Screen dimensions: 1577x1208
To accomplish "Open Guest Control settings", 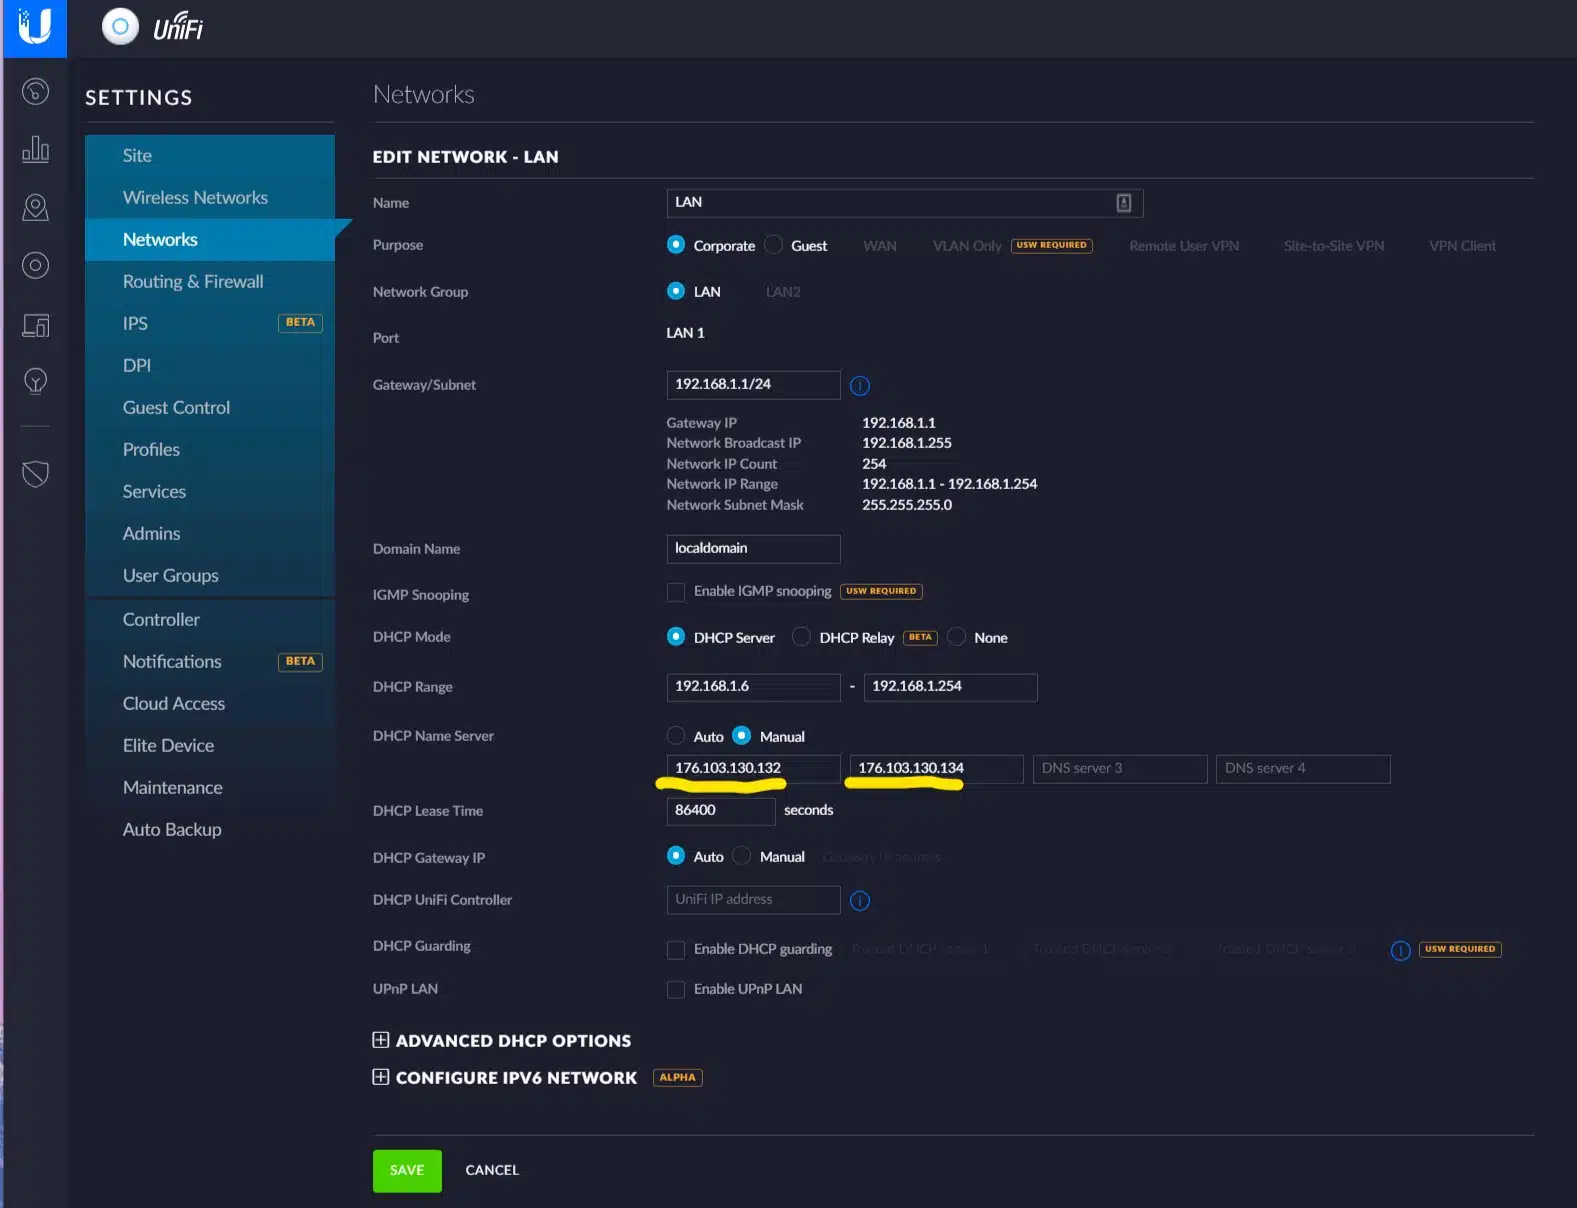I will pos(210,408).
